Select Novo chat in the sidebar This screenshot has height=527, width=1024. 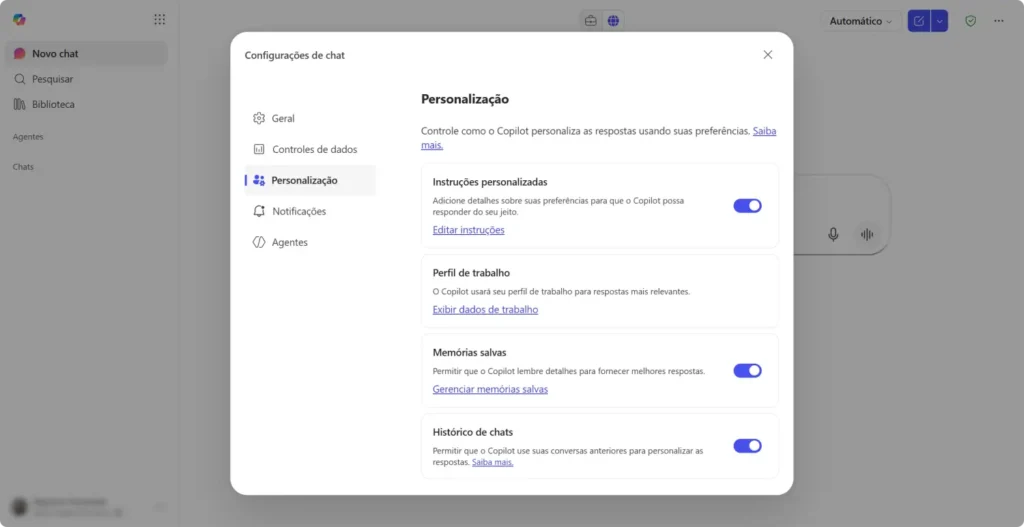pos(86,54)
